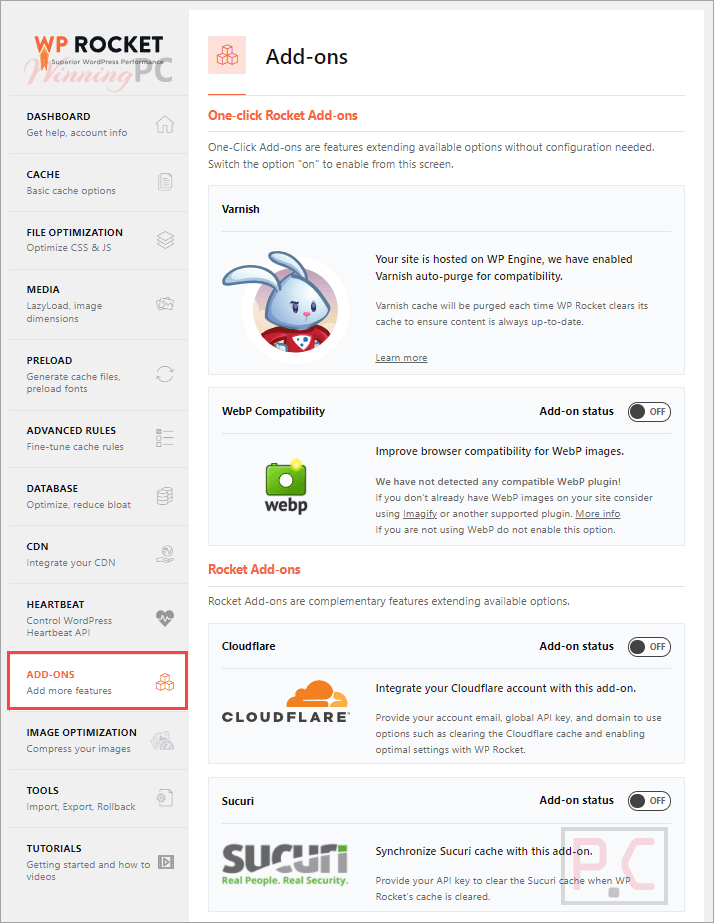714x923 pixels.
Task: Go to Cache basic options section
Action: coord(99,182)
